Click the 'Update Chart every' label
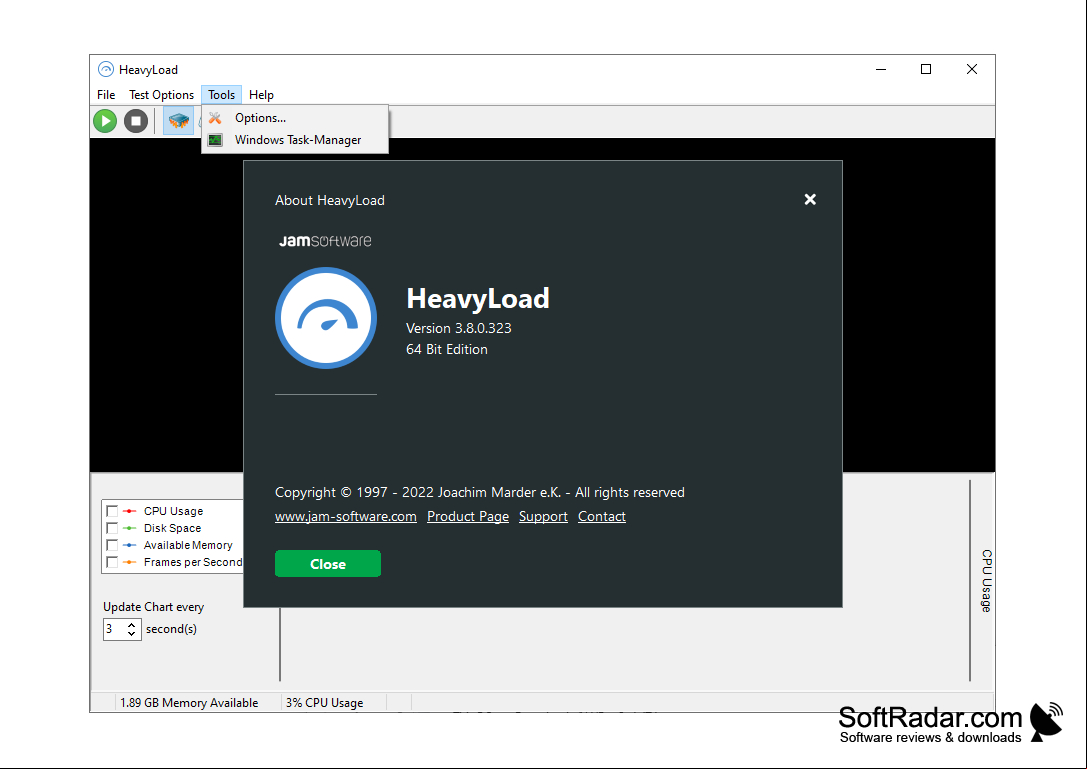The height and width of the screenshot is (769, 1087). point(154,607)
